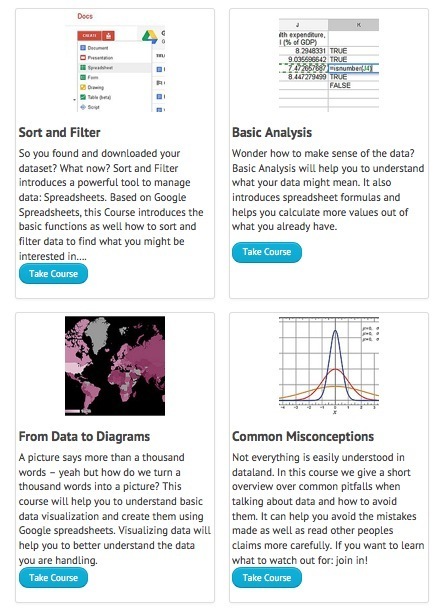The width and height of the screenshot is (443, 612).
Task: Click Take Course under Basic Analysis
Action: point(267,252)
